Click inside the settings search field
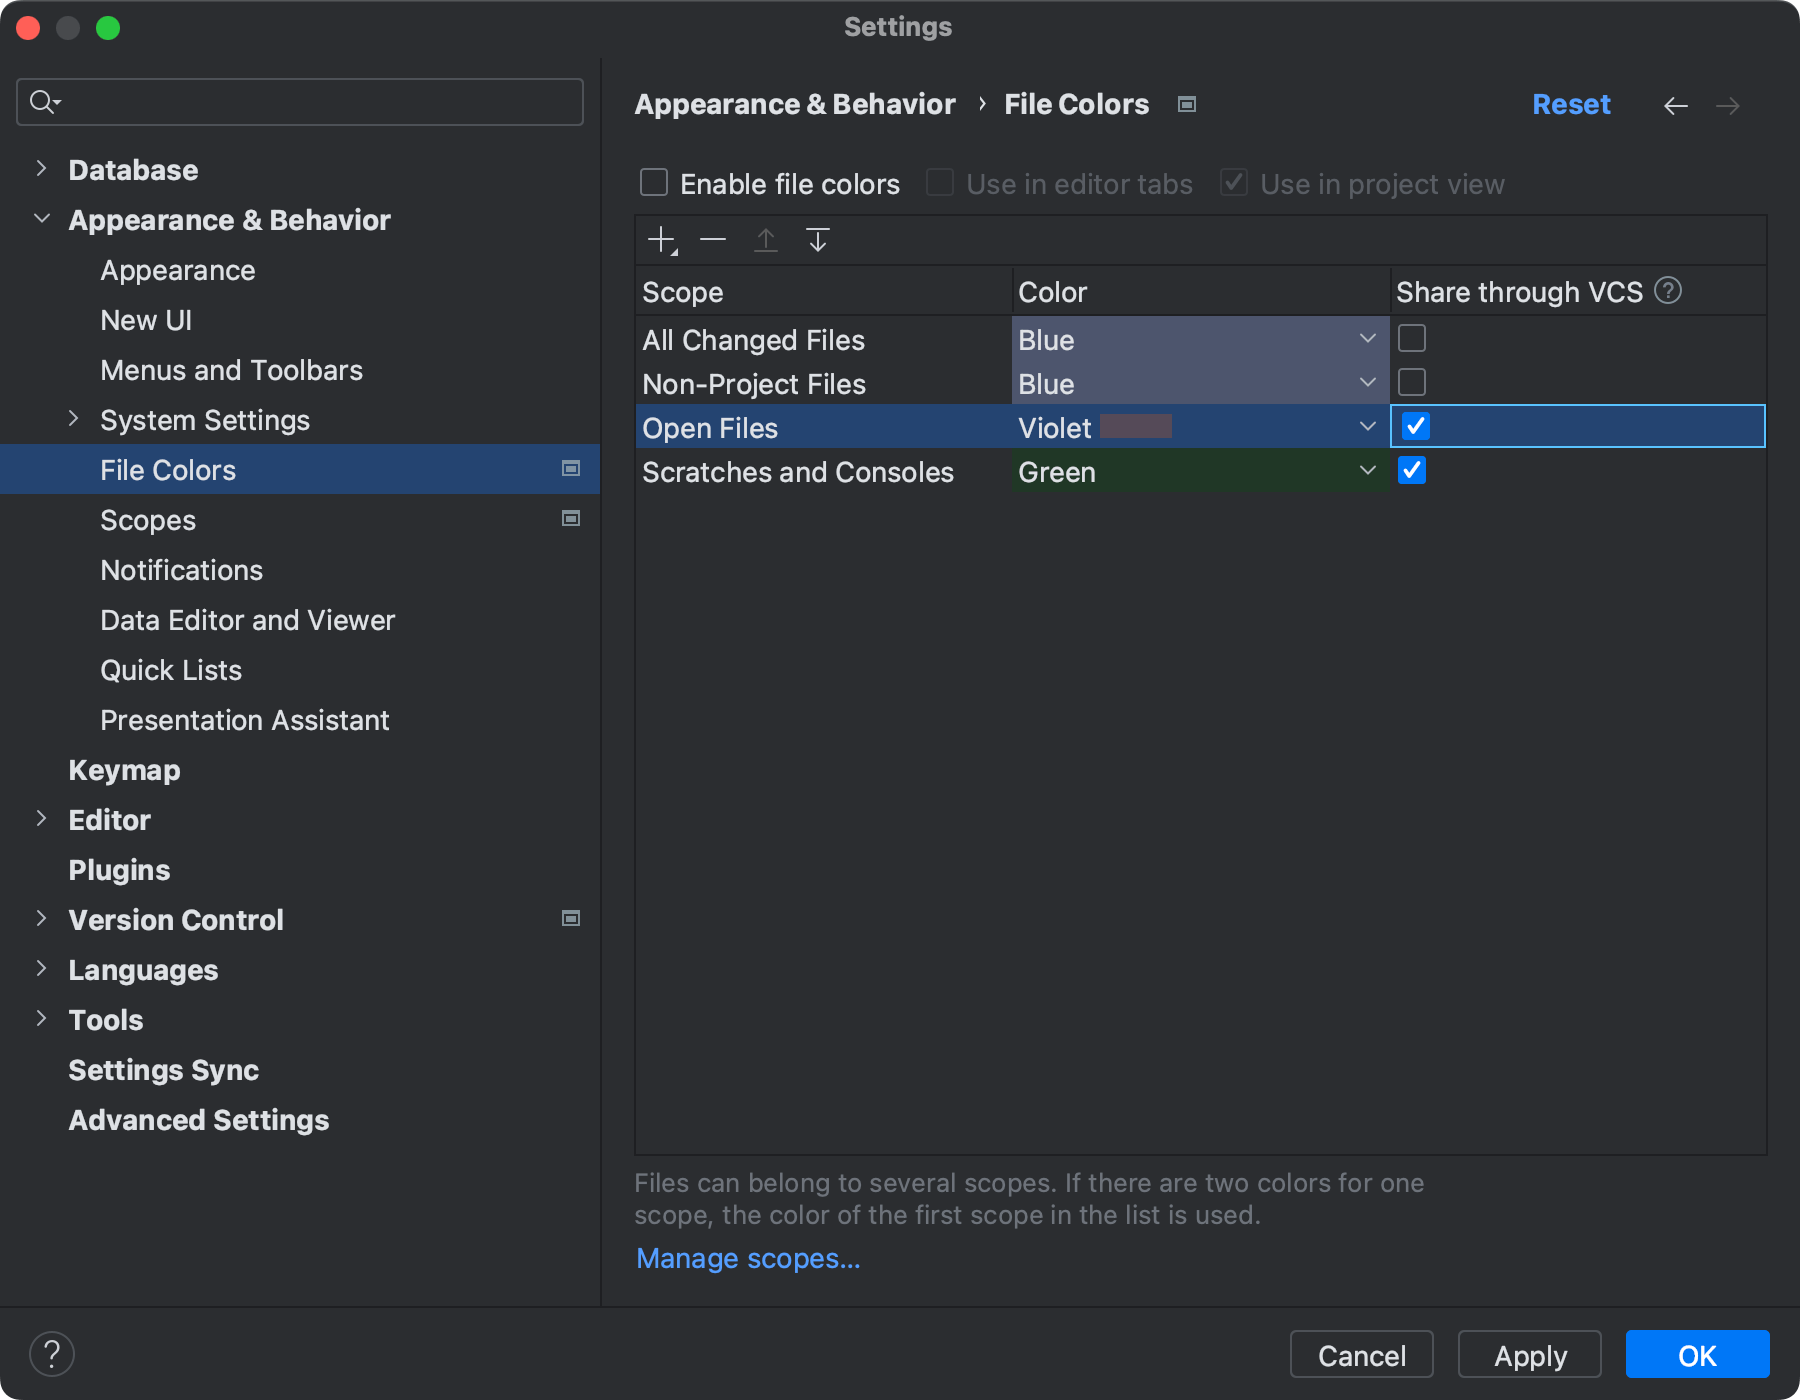The height and width of the screenshot is (1400, 1800). [300, 101]
